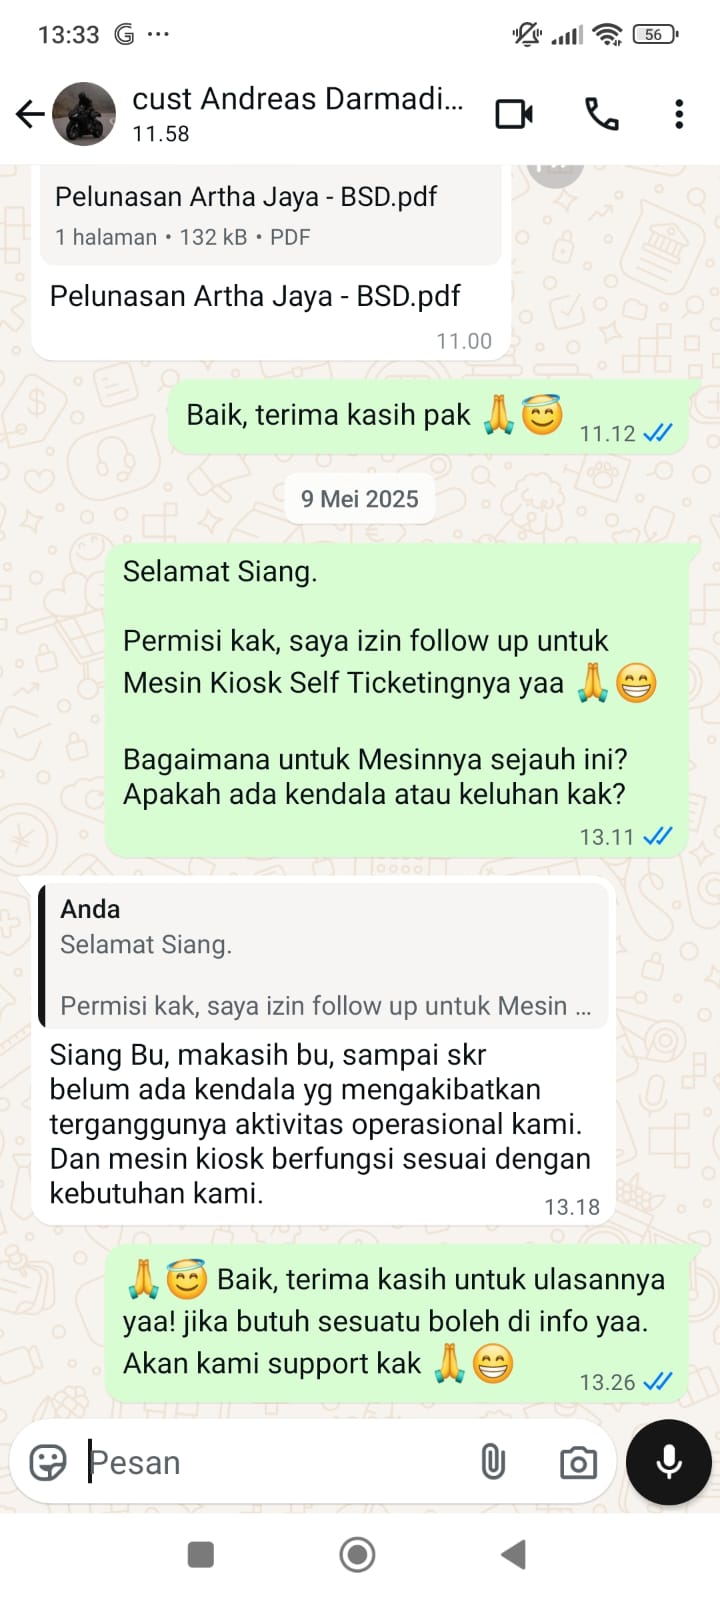Tap the 9 Mei 2025 date chip
This screenshot has height=1600, width=720.
click(360, 499)
